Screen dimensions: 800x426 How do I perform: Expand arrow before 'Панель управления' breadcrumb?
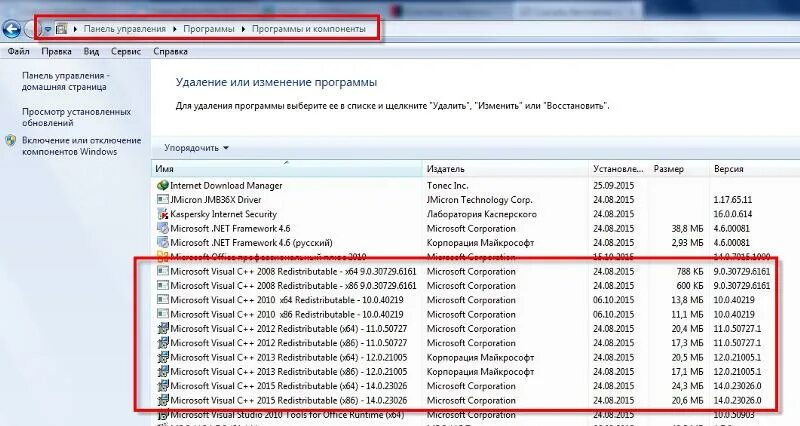(x=75, y=29)
